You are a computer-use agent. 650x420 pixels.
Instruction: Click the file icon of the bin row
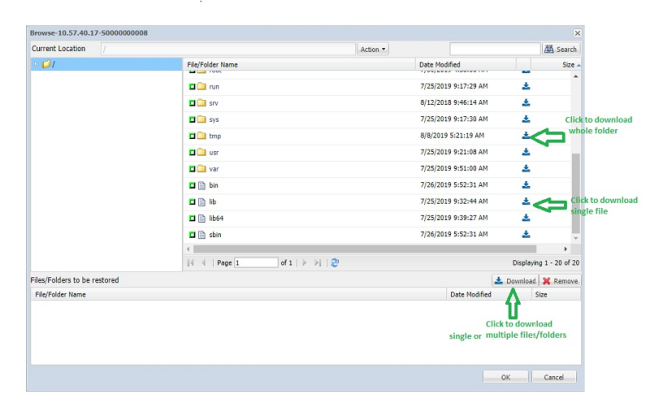click(201, 185)
